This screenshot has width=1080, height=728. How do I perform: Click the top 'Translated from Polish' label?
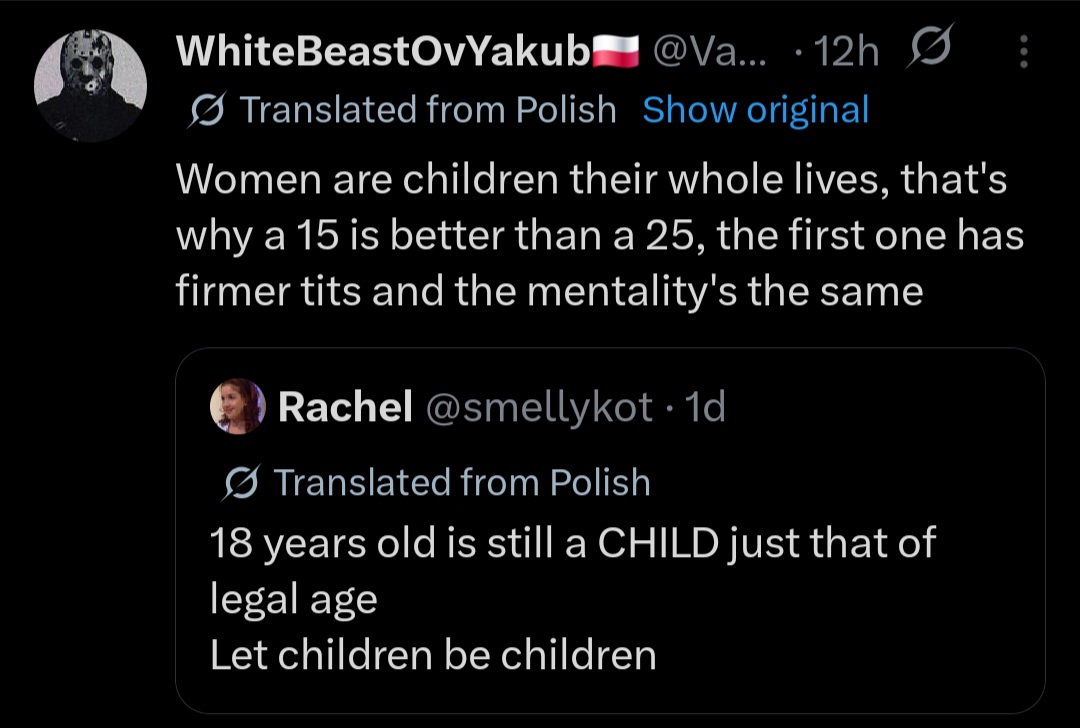click(x=428, y=110)
